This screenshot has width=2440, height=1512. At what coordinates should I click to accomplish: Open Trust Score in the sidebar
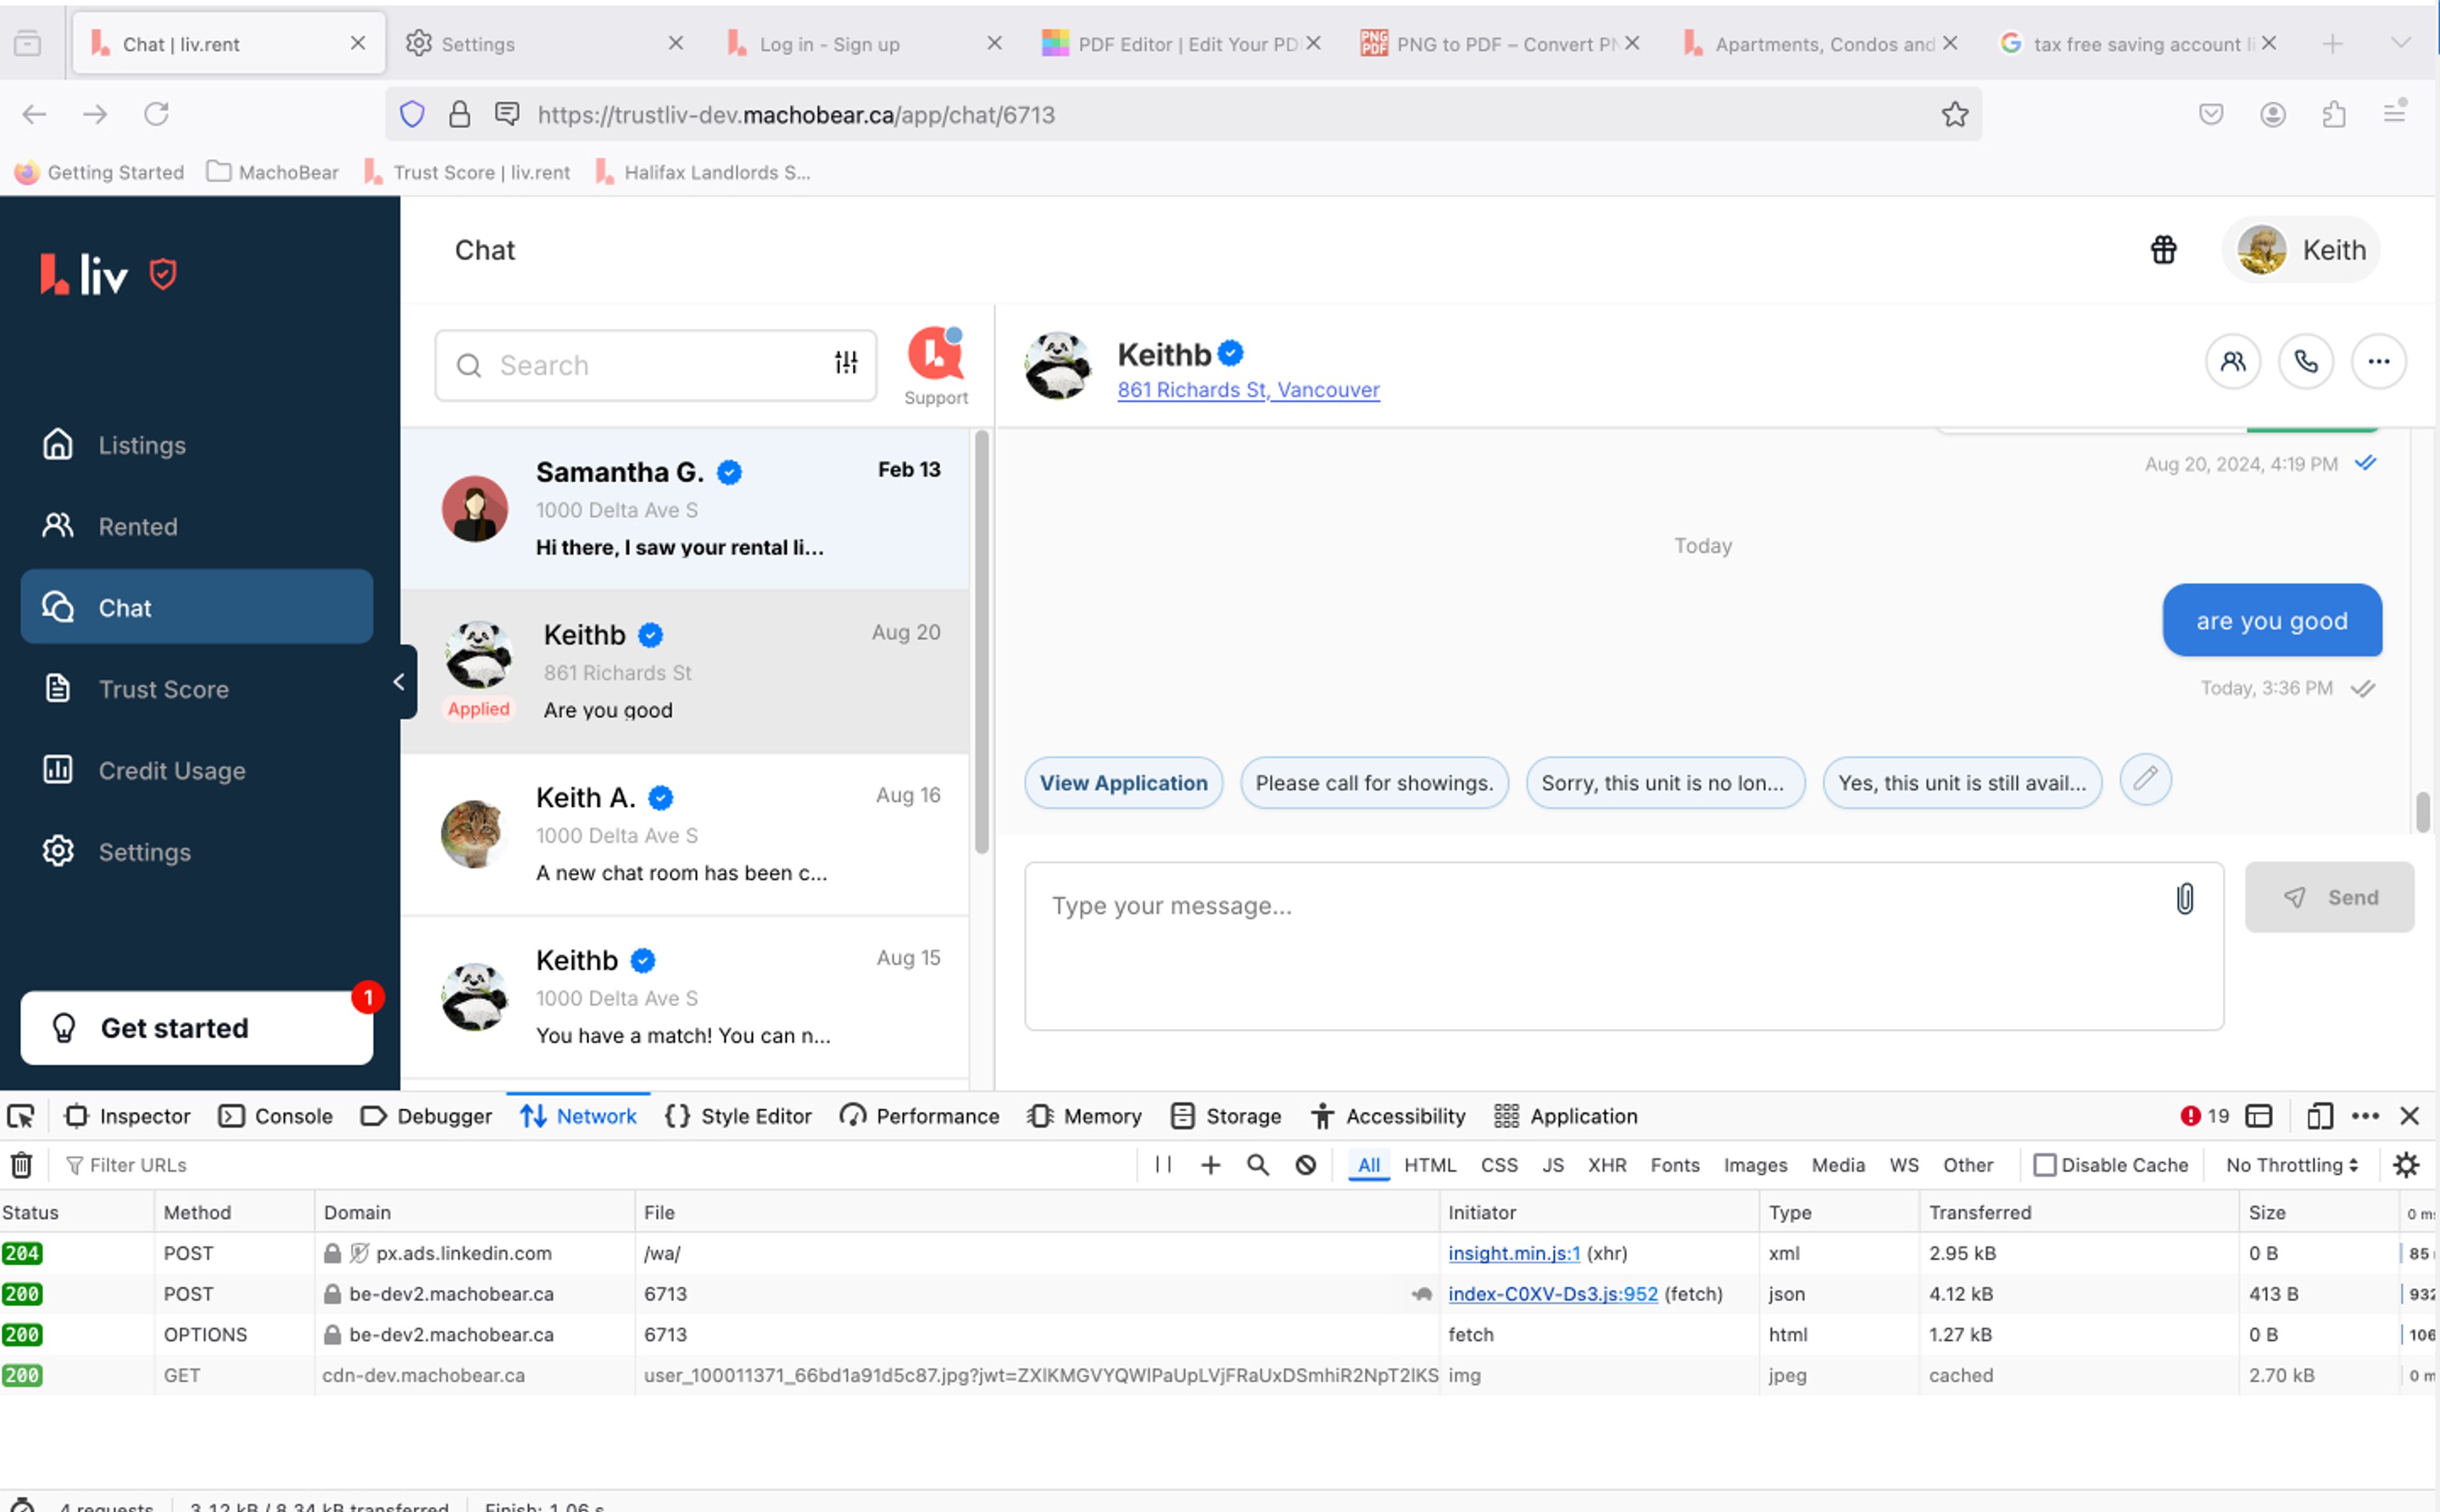pos(163,689)
